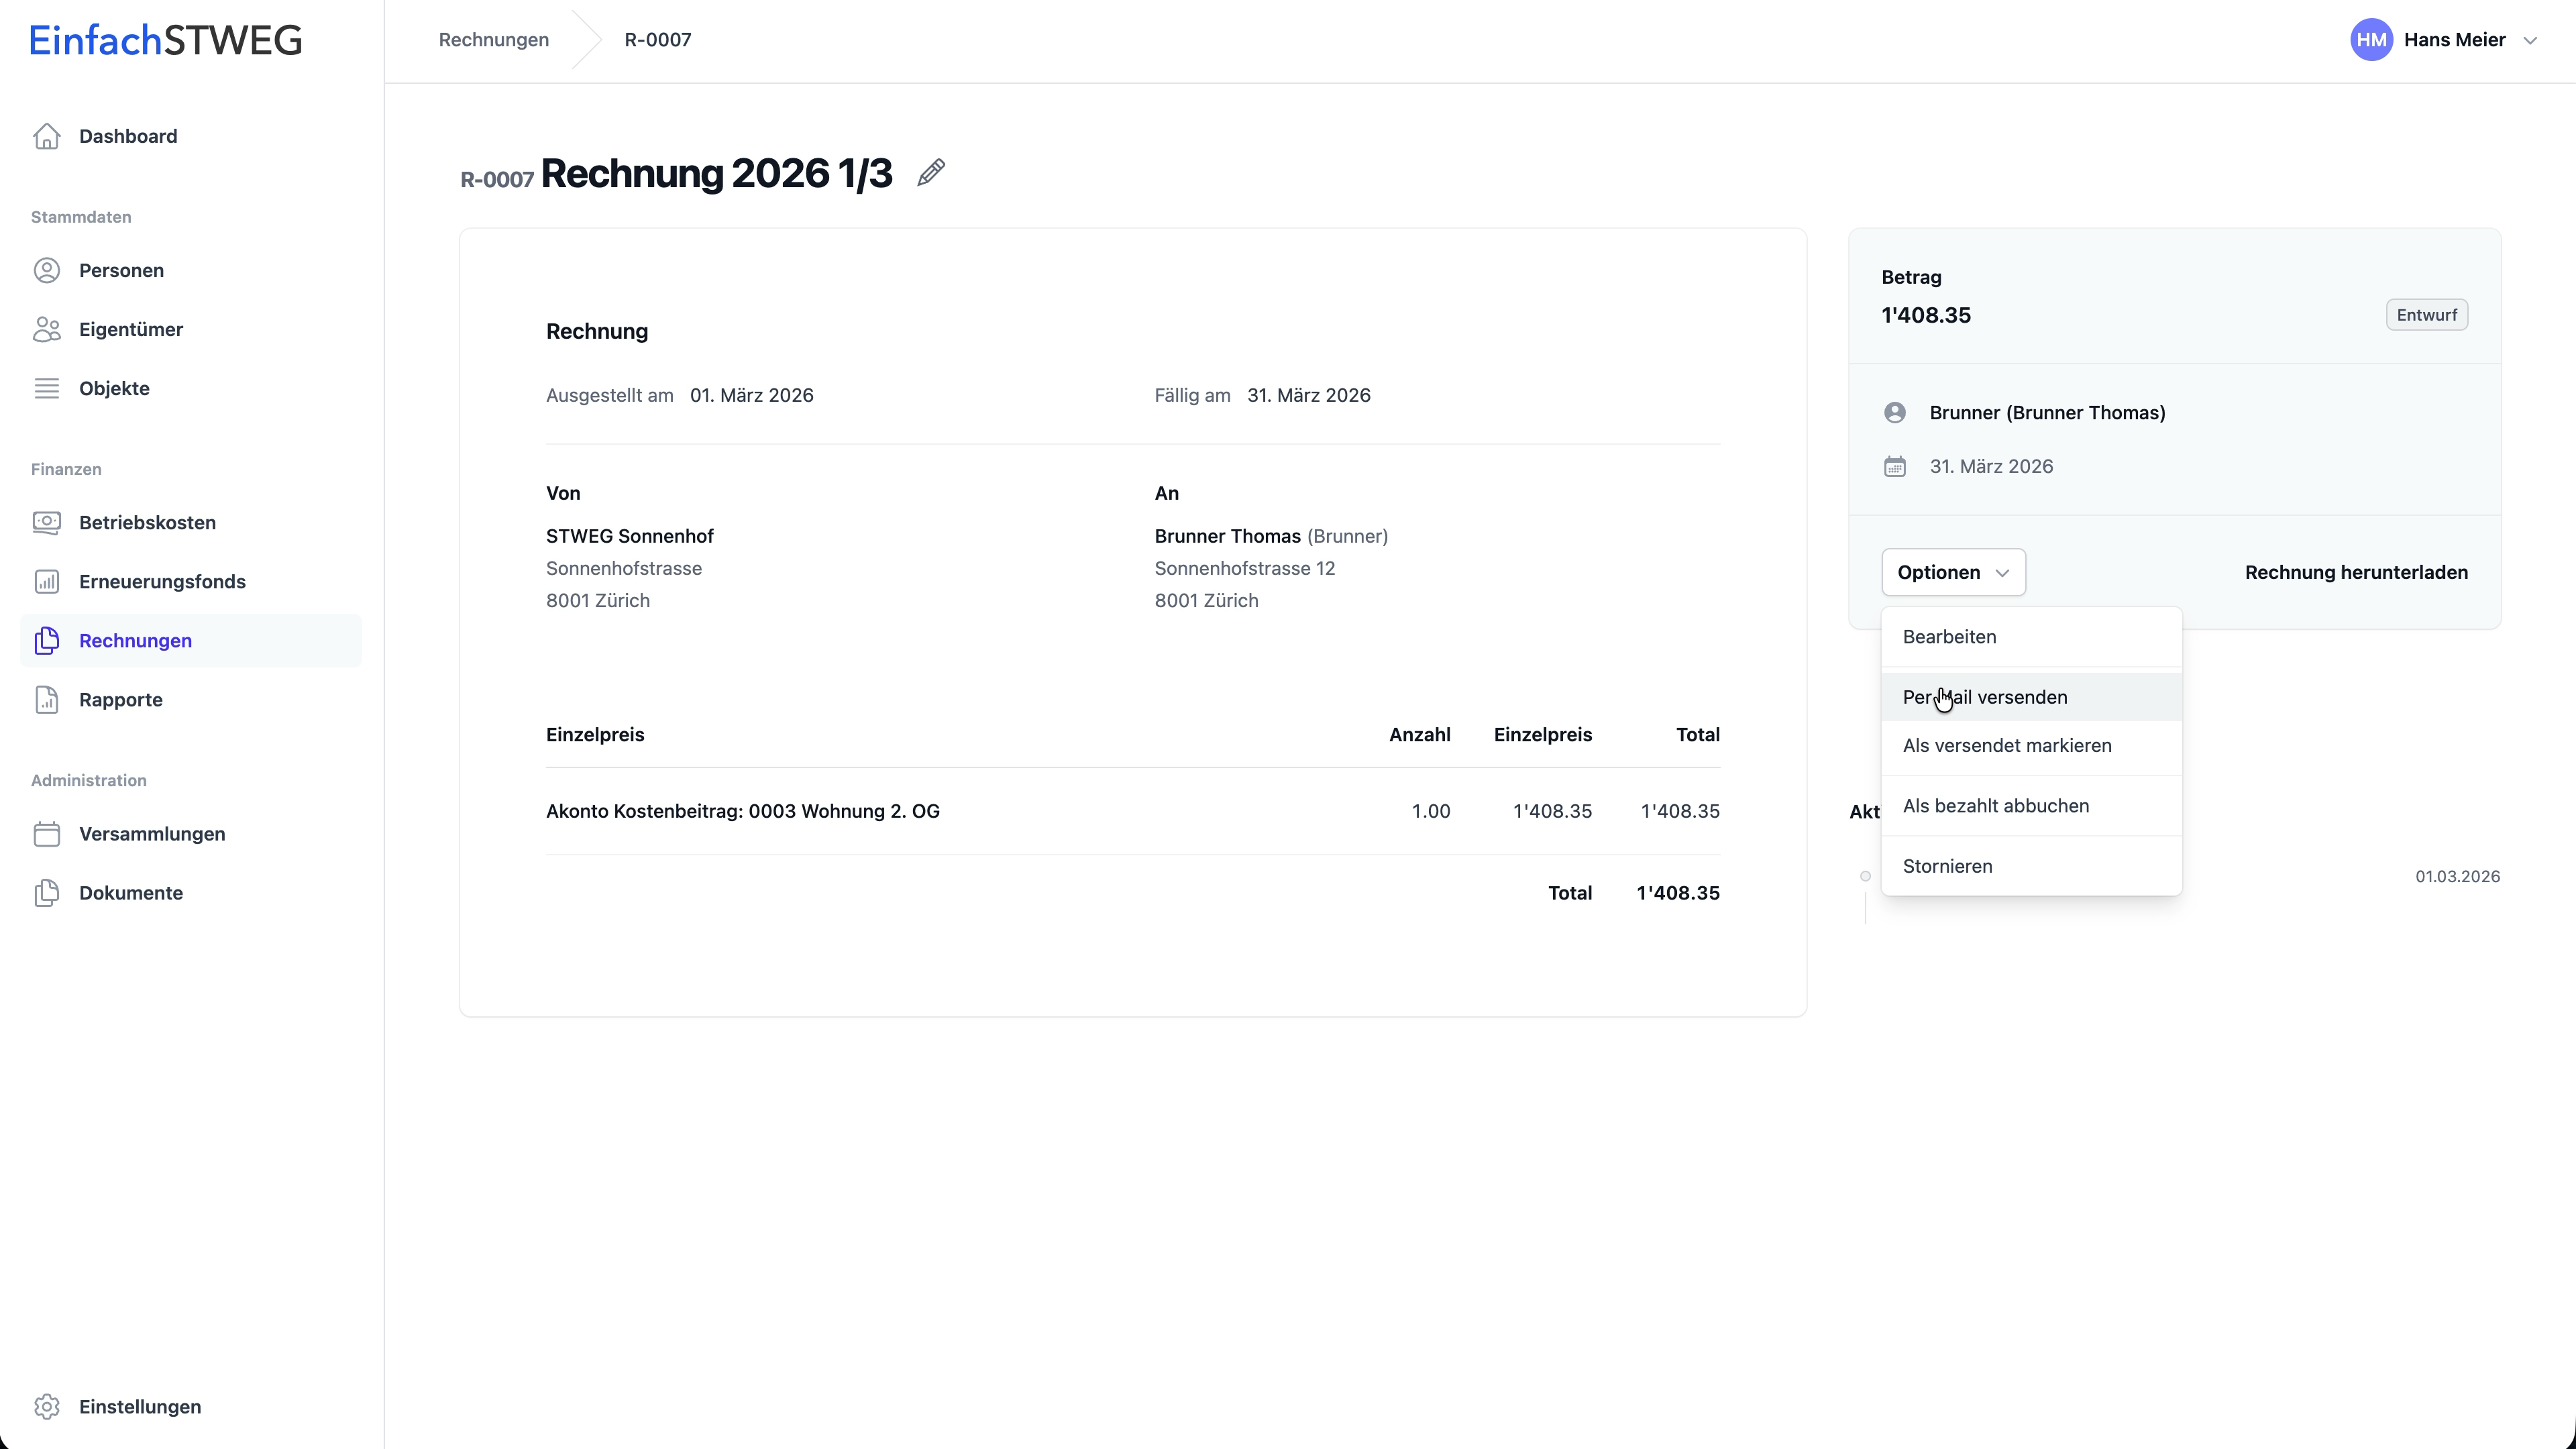Expand the Hans Meier user menu chevron
Image resolution: width=2576 pixels, height=1449 pixels.
pyautogui.click(x=2530, y=40)
